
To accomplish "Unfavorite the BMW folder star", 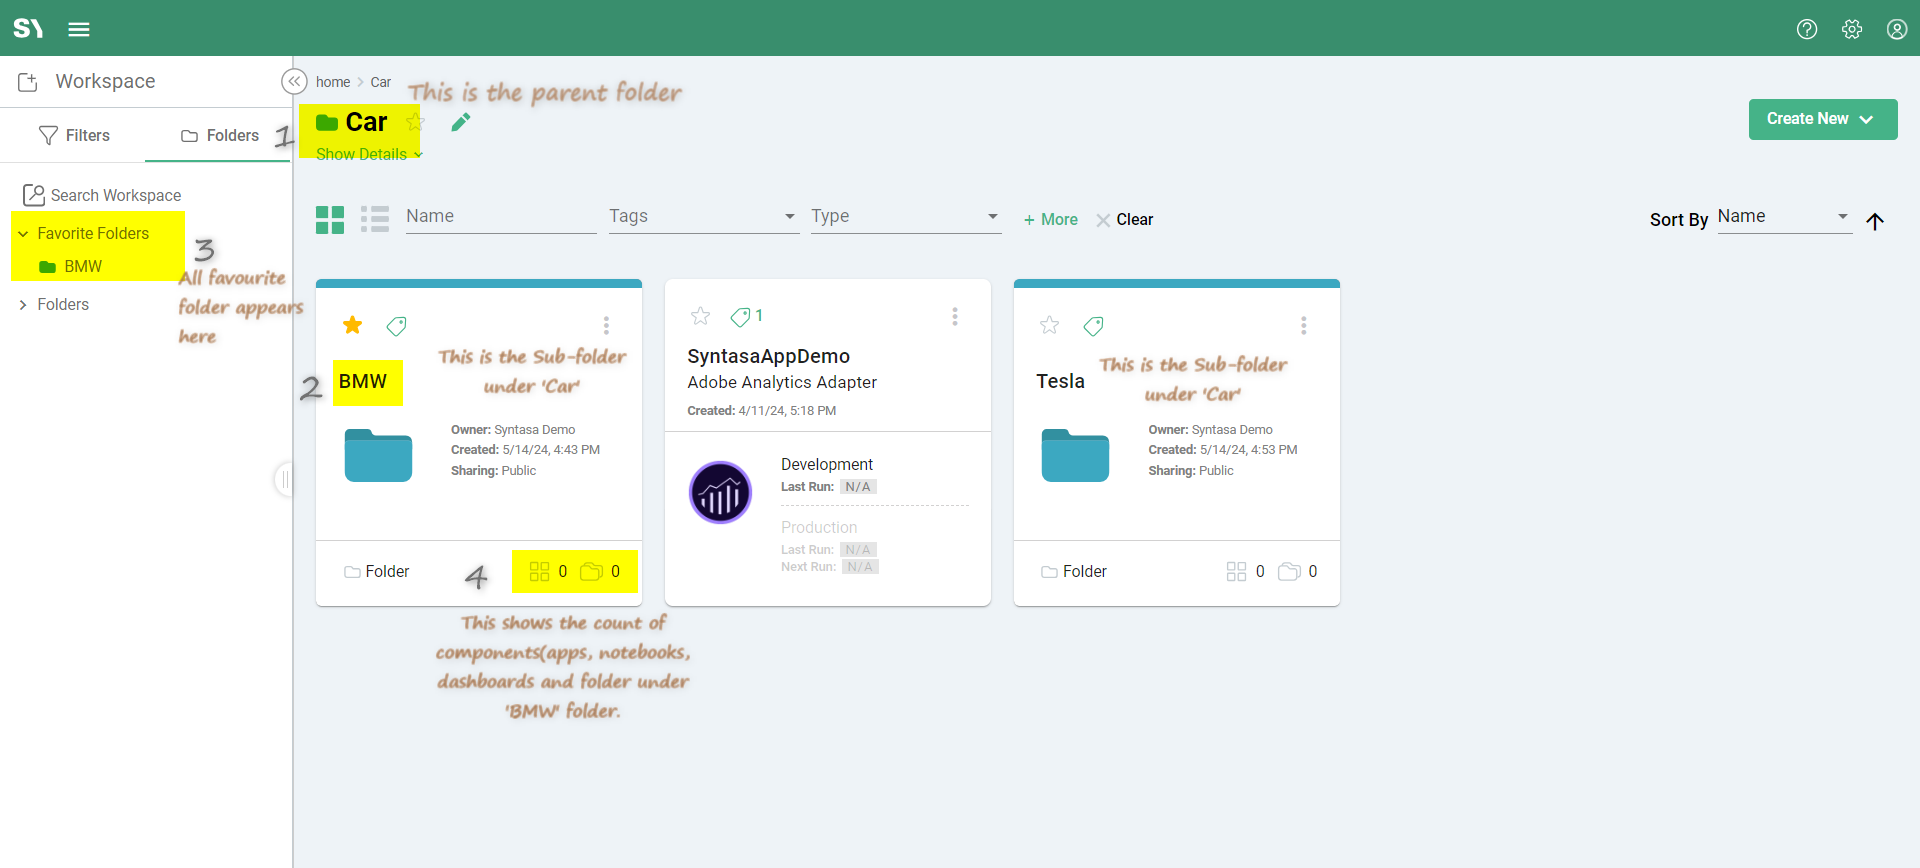I will click(x=352, y=325).
